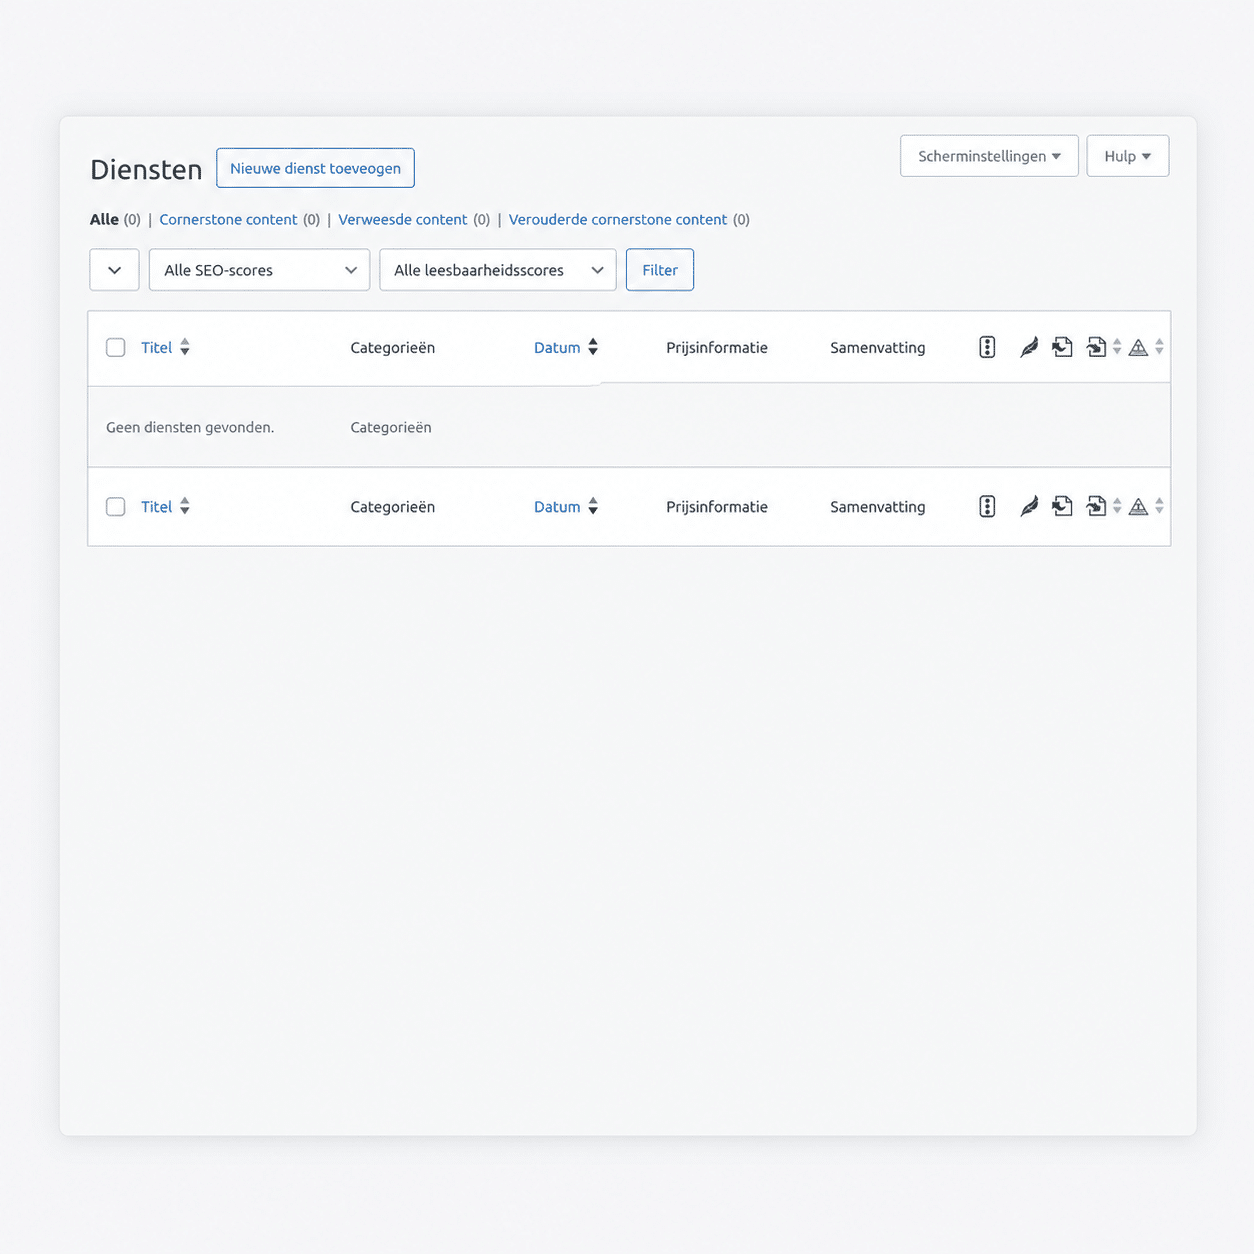Click the readability feather icon in the header row
1254x1254 pixels.
(x=1028, y=347)
